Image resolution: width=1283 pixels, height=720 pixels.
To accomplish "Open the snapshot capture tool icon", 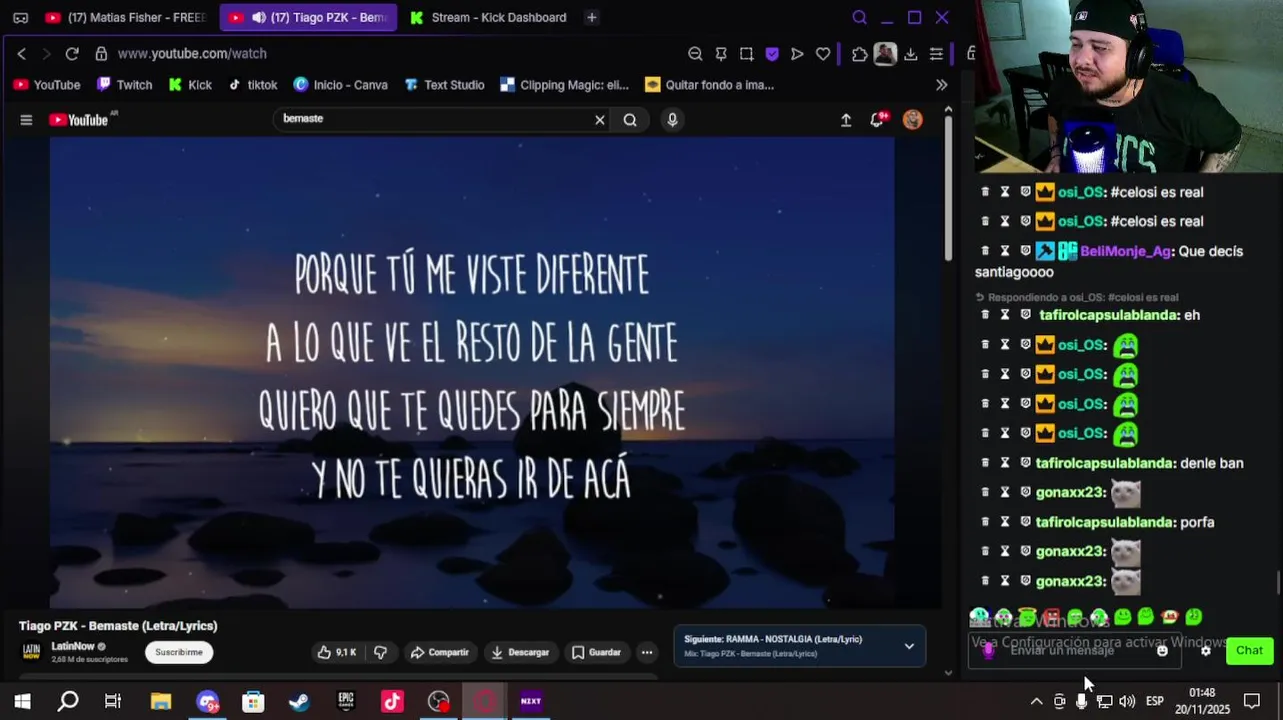I will tap(747, 54).
